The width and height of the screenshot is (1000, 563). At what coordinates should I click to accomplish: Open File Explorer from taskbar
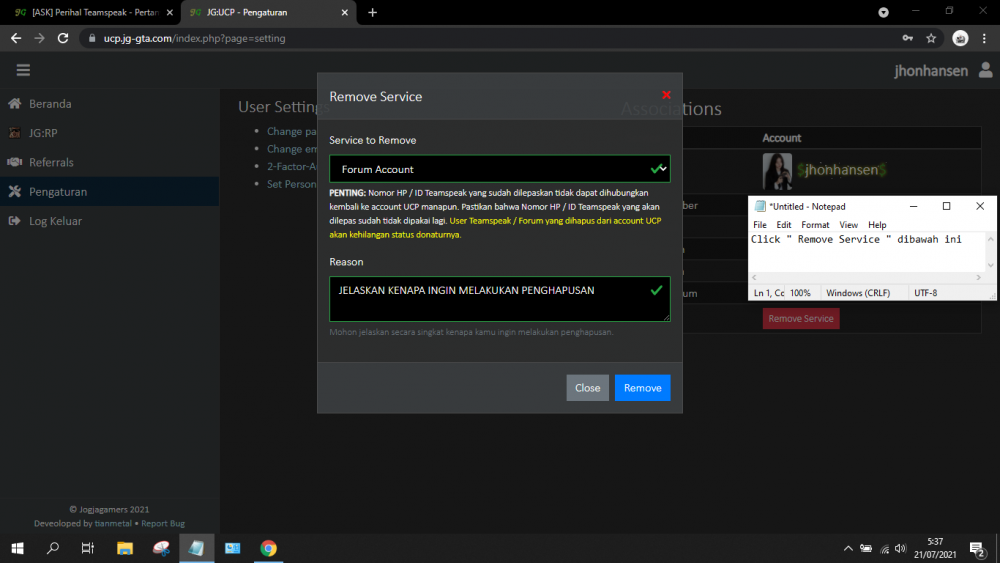(124, 548)
